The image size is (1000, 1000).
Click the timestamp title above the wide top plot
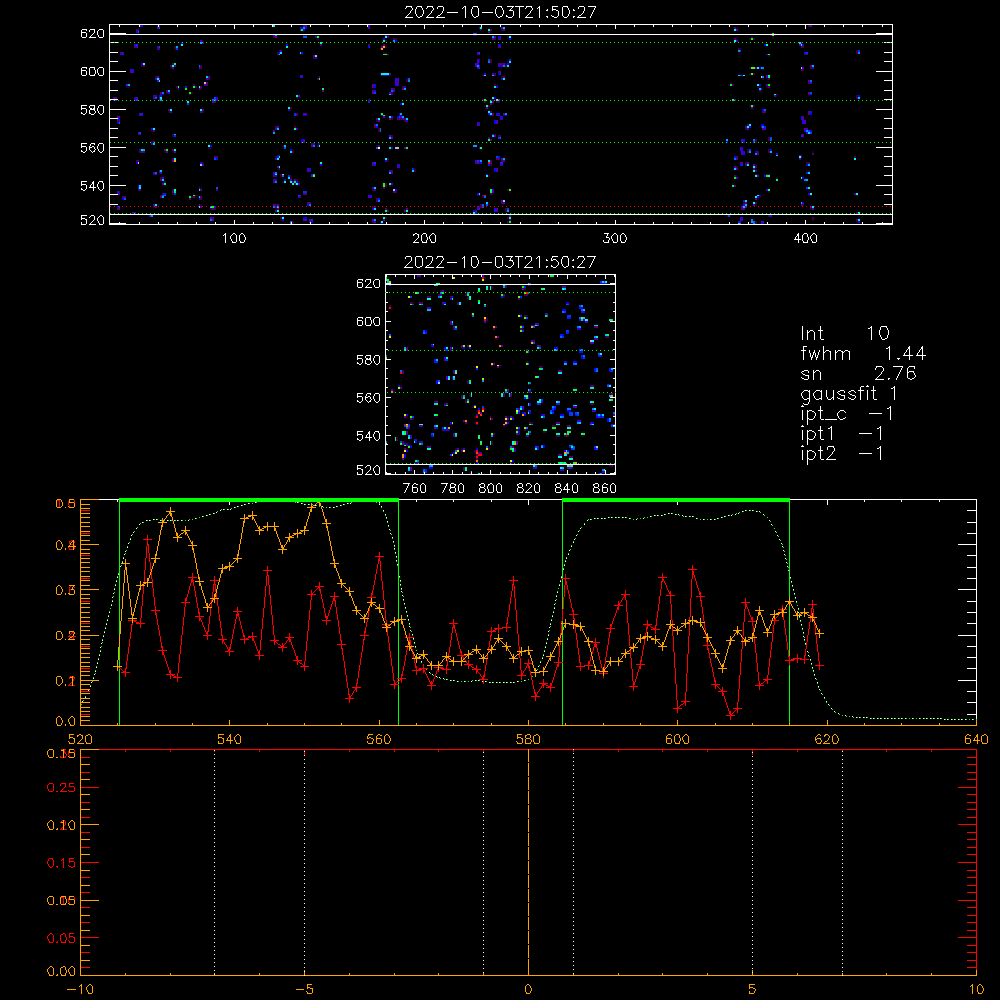500,12
